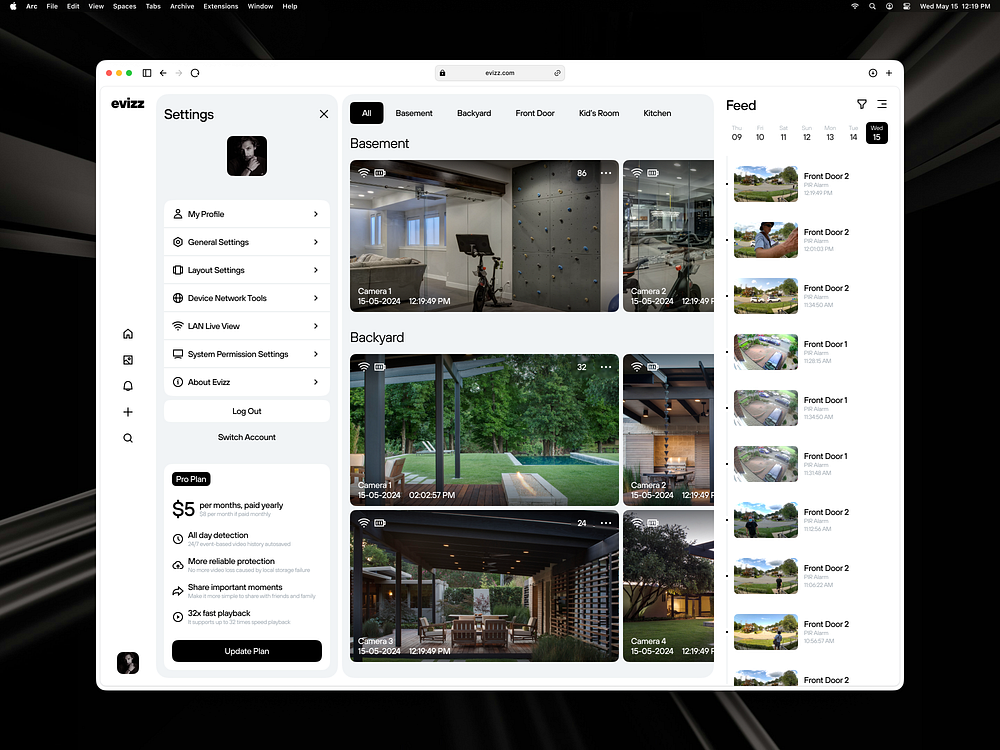
Task: Toggle the All cameras filter pill
Action: (x=366, y=113)
